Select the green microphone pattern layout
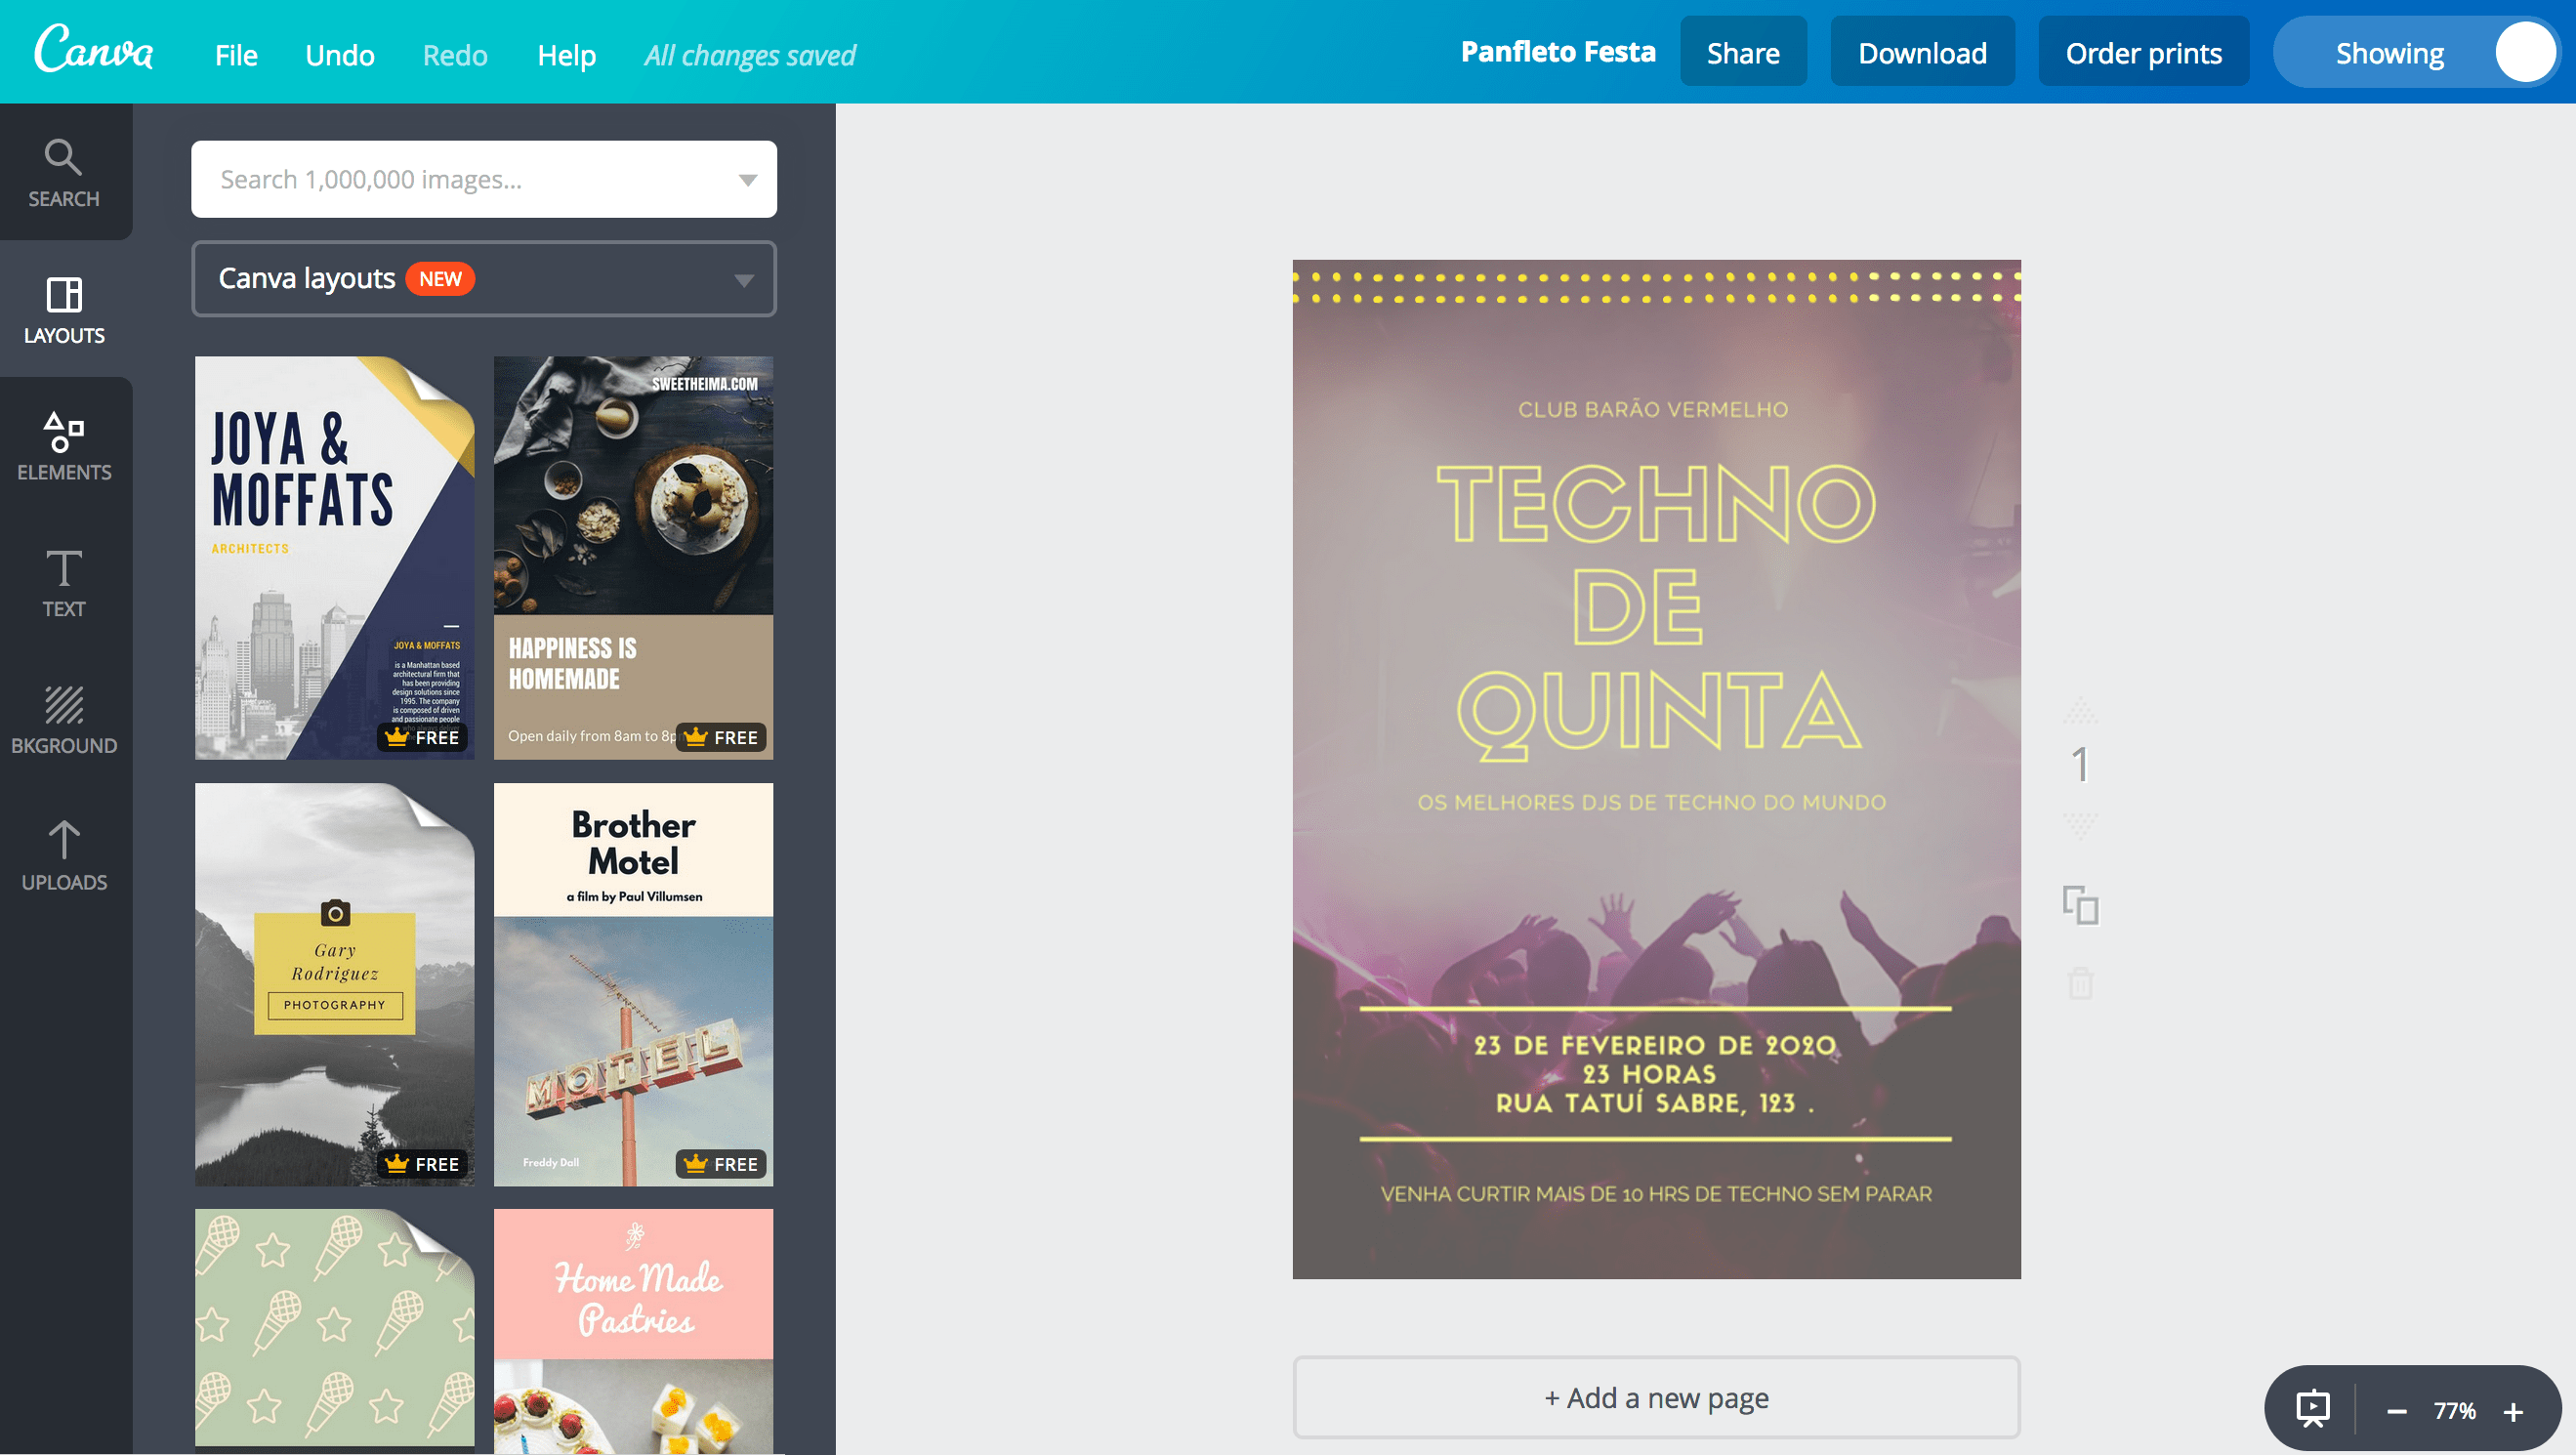Viewport: 2576px width, 1455px height. [334, 1328]
